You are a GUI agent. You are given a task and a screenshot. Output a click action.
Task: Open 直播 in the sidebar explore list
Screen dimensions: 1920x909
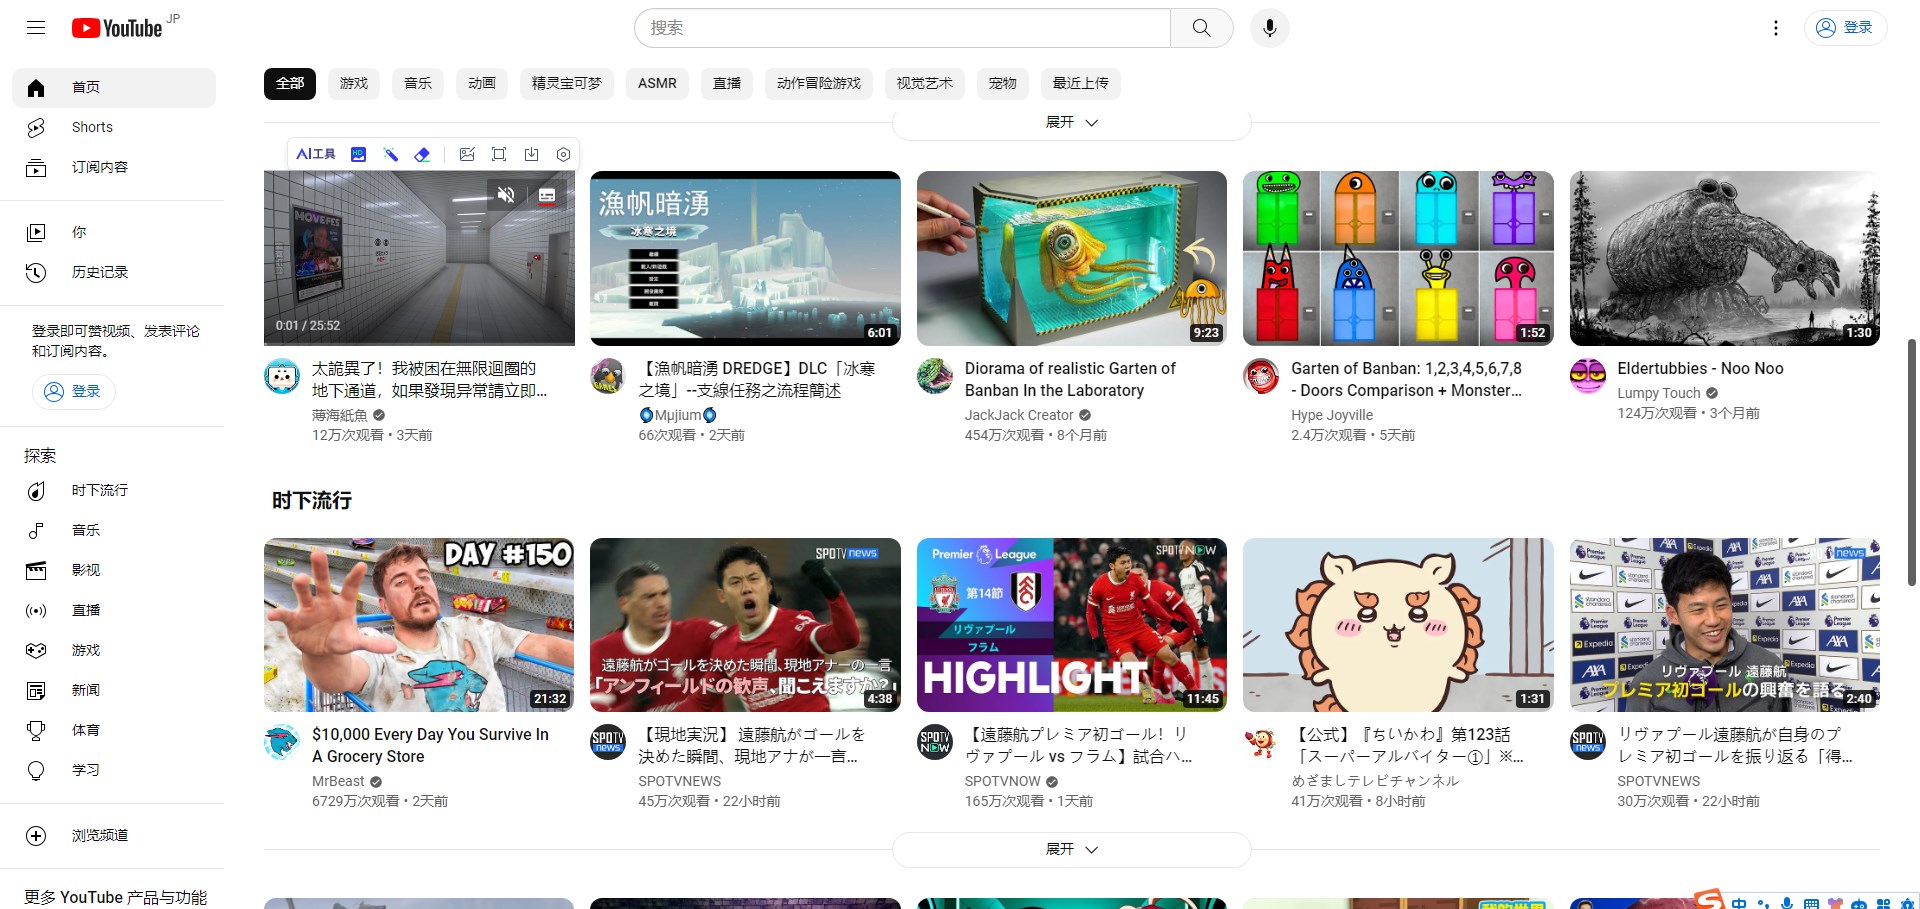point(114,610)
